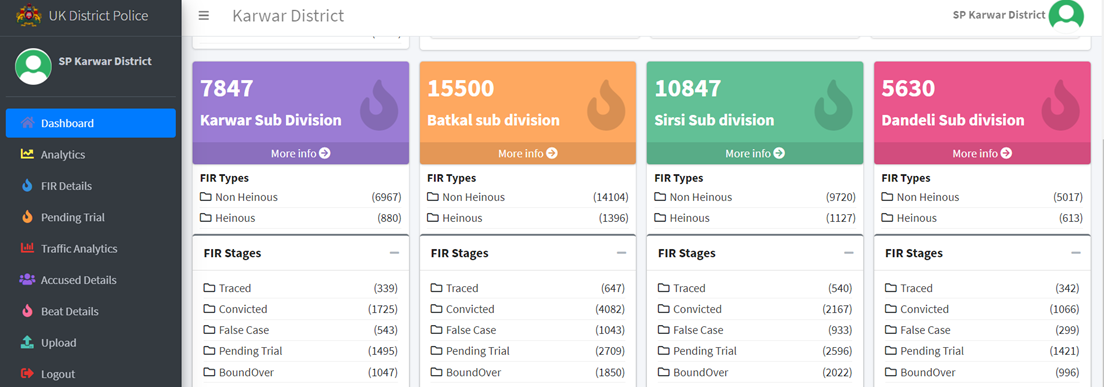Click the Upload icon in sidebar
This screenshot has height=390, width=1104.
pyautogui.click(x=27, y=342)
